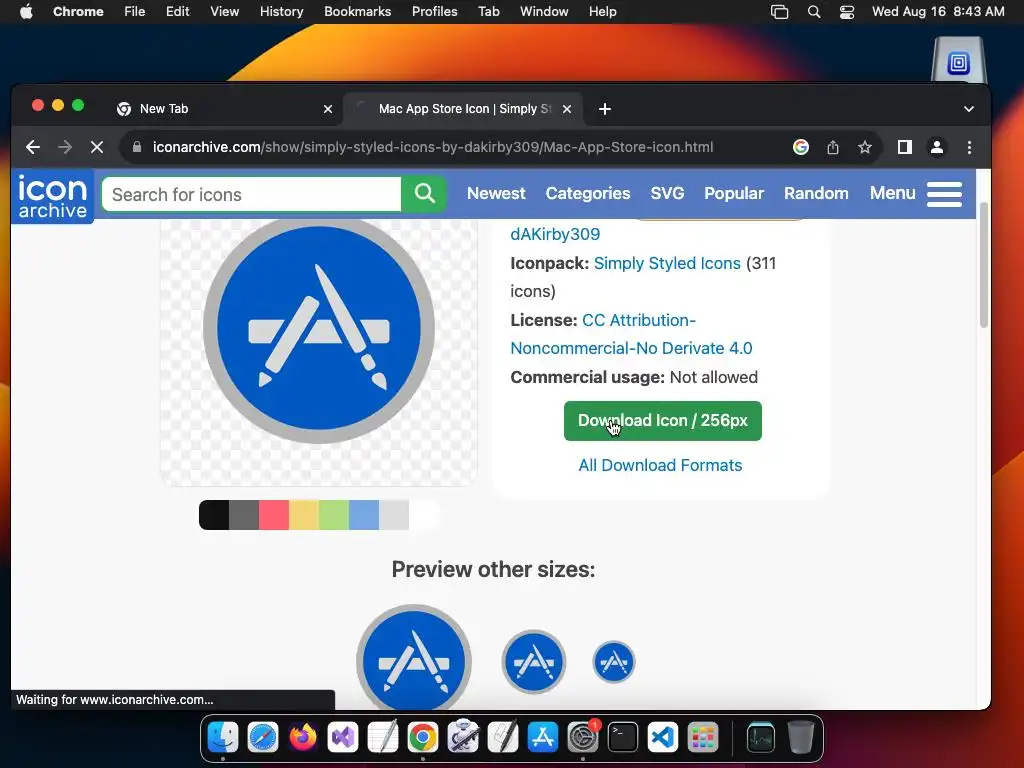Image resolution: width=1024 pixels, height=768 pixels.
Task: Open Random navigation link
Action: coord(816,194)
